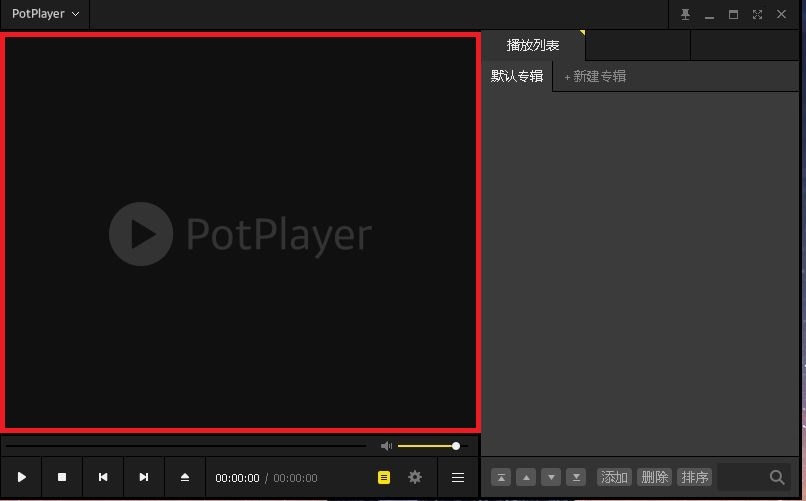The image size is (806, 501).
Task: Click the 删除 button in playlist
Action: coord(654,477)
